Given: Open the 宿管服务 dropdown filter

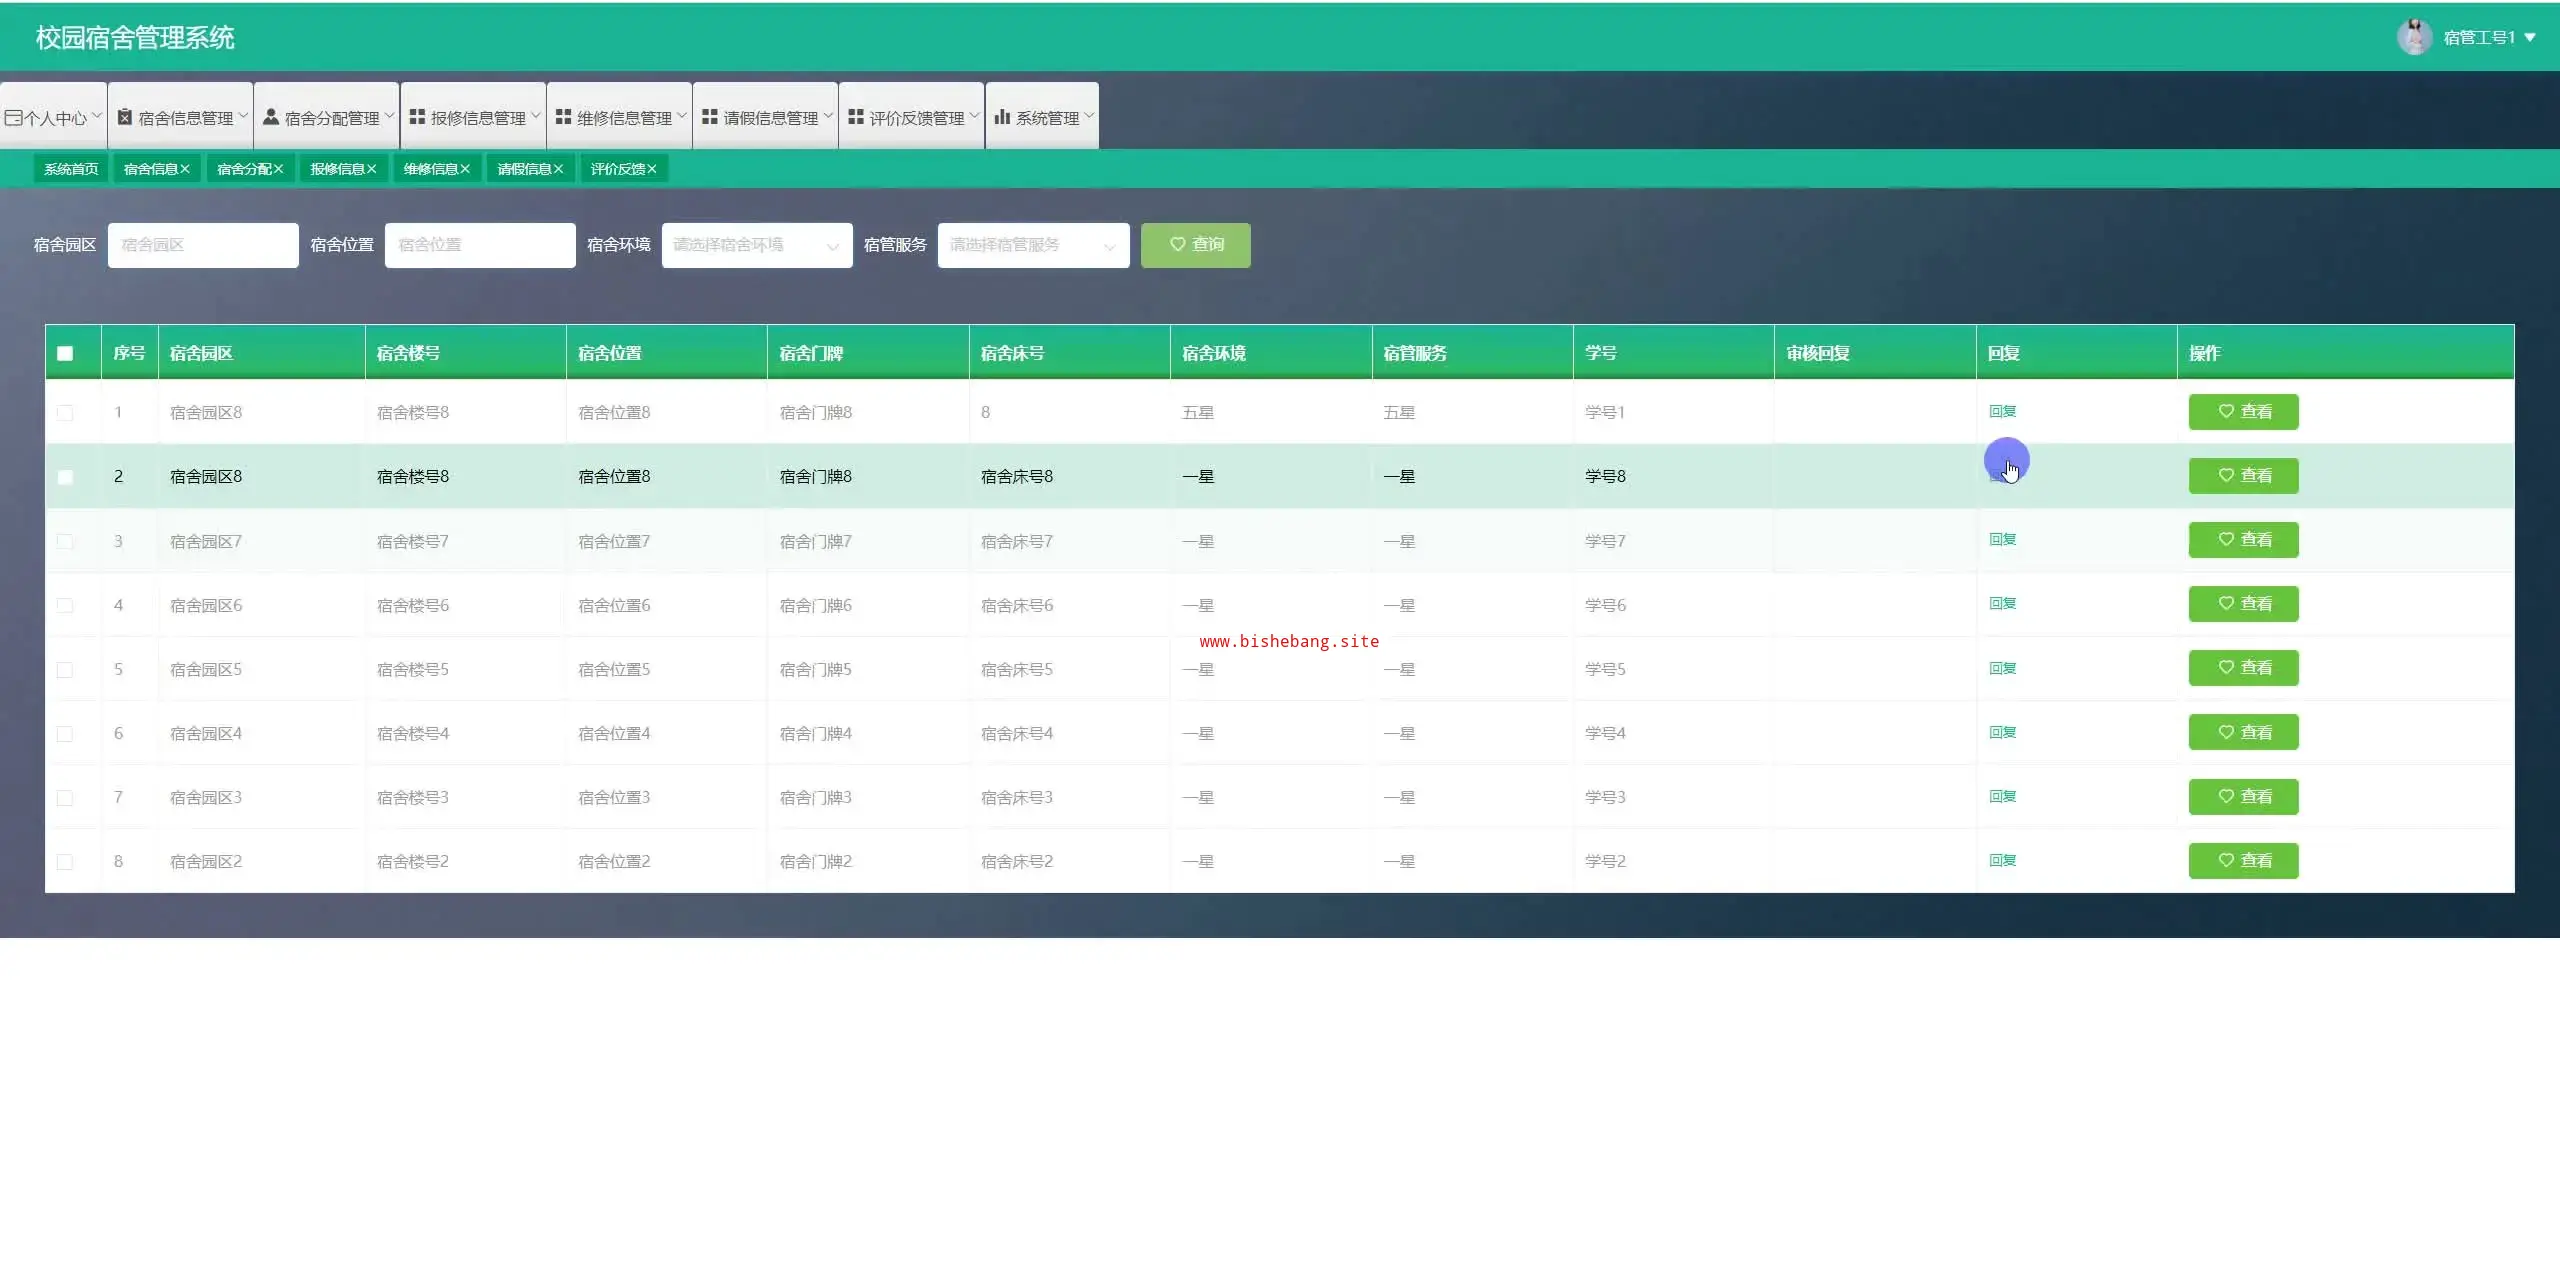Looking at the screenshot, I should [x=1033, y=245].
